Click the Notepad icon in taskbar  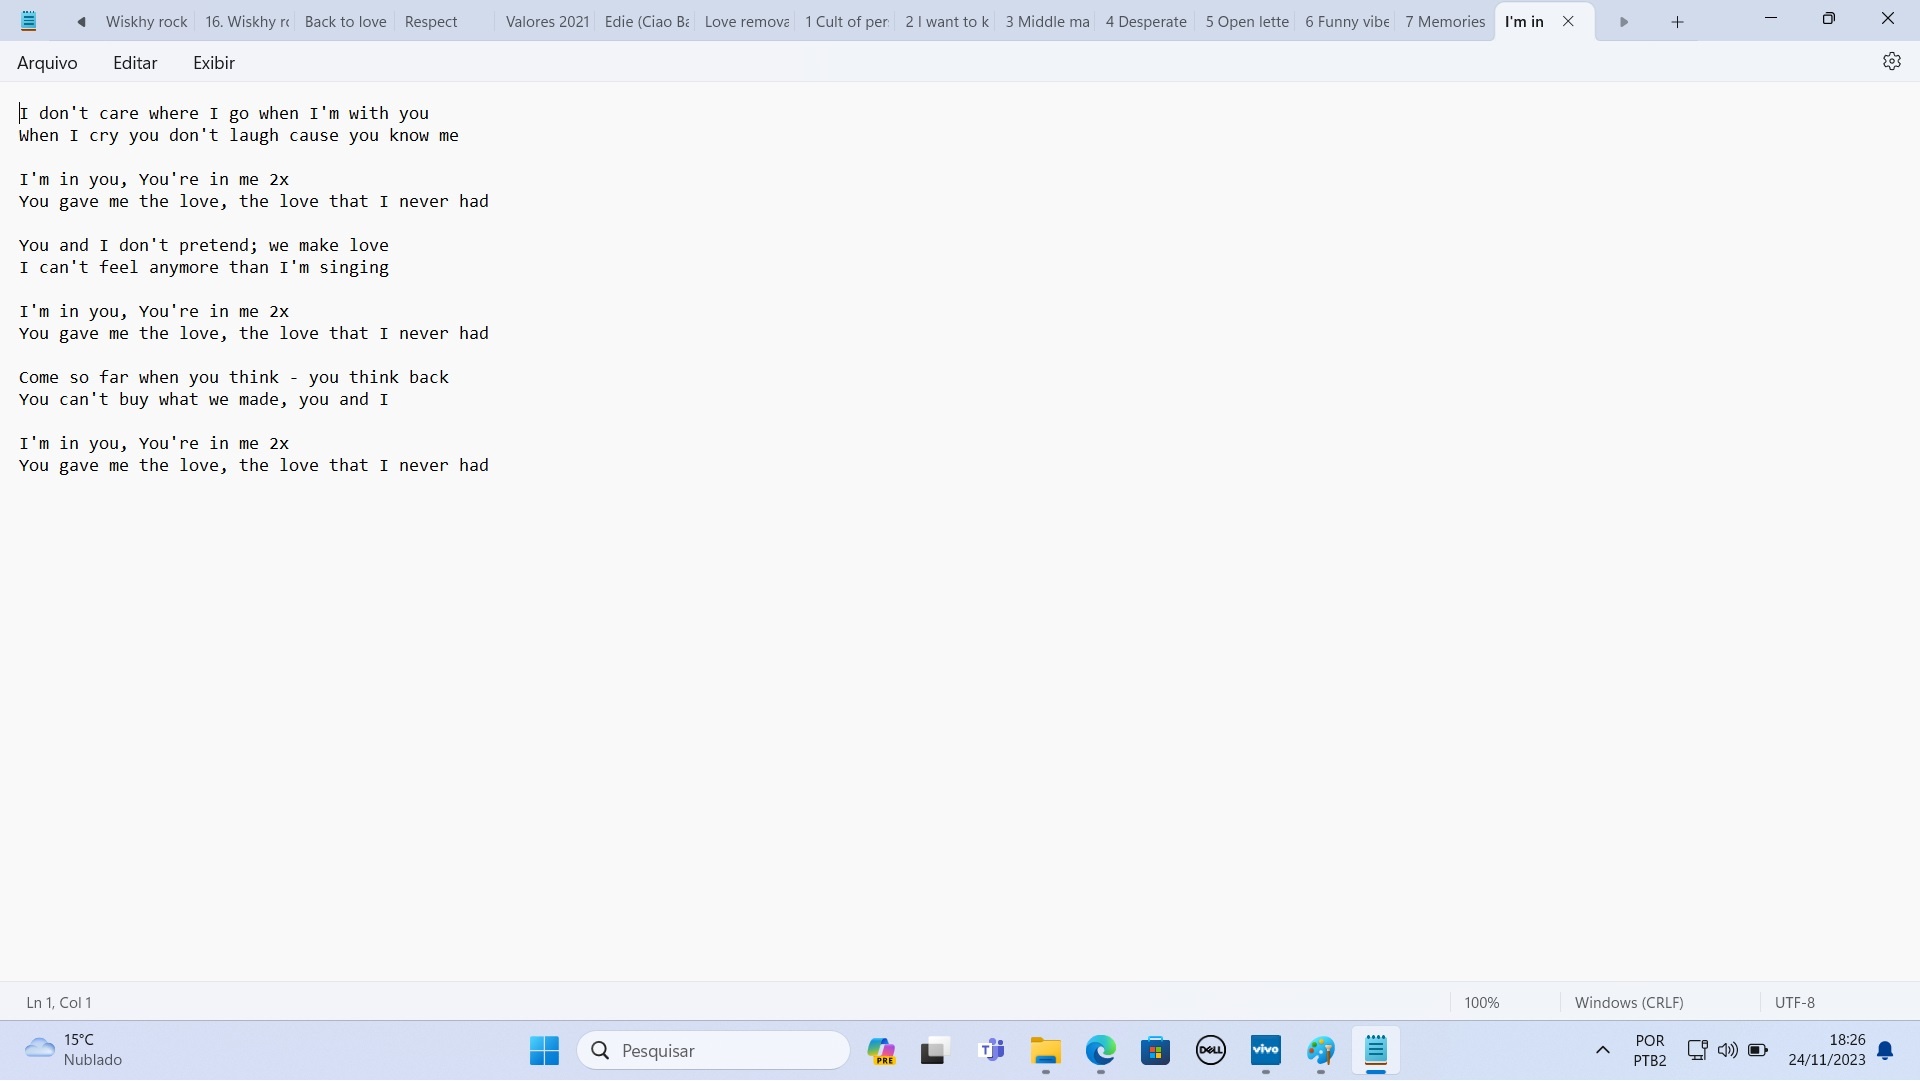(x=1376, y=1051)
